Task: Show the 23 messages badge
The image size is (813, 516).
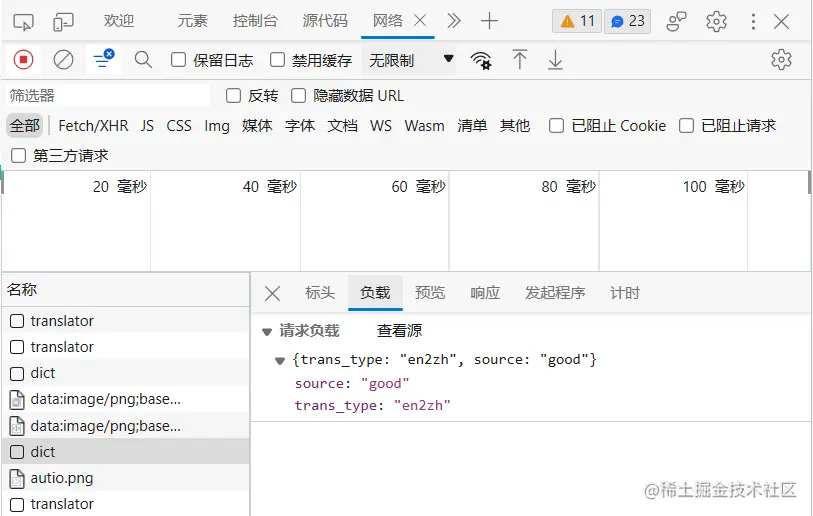Action: (x=627, y=21)
